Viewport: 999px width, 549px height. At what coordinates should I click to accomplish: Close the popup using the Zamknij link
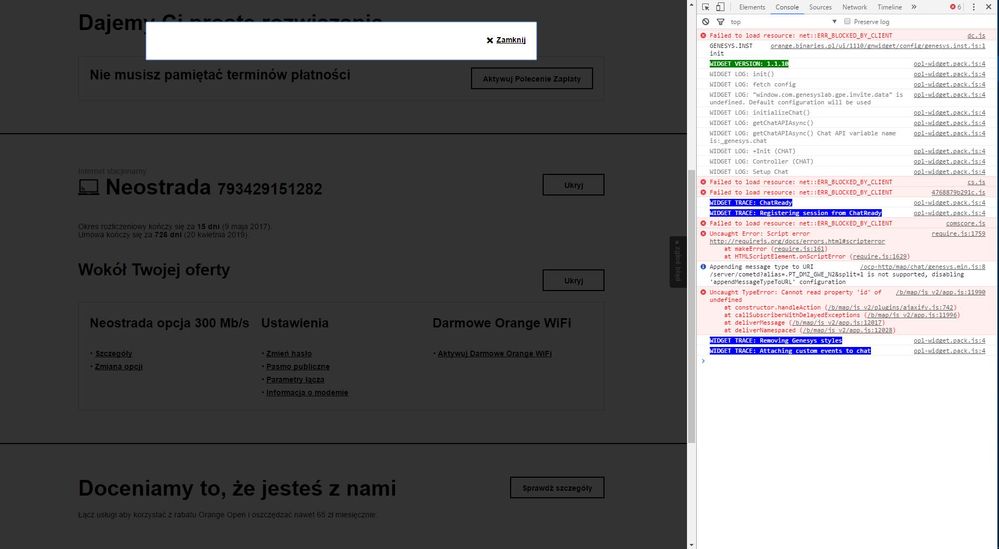pyautogui.click(x=510, y=40)
